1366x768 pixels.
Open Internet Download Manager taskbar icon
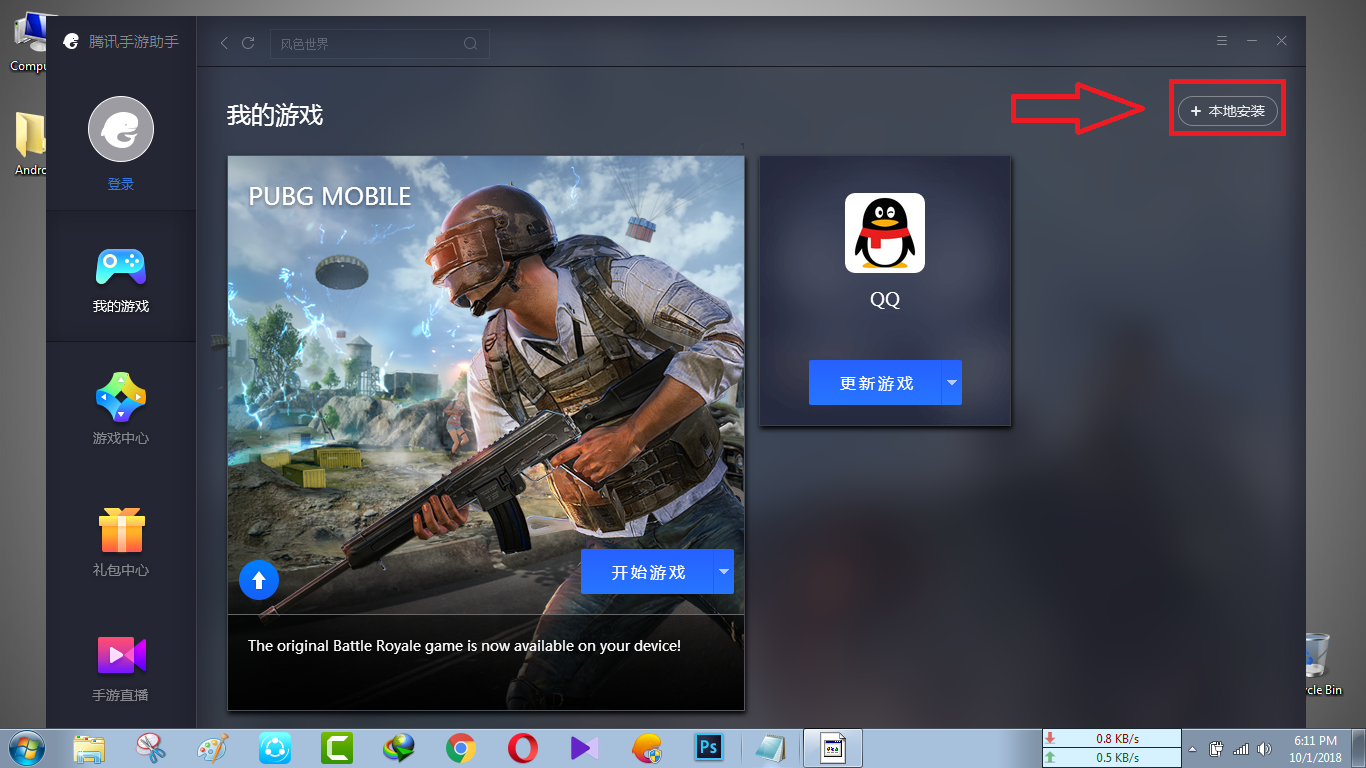[399, 748]
